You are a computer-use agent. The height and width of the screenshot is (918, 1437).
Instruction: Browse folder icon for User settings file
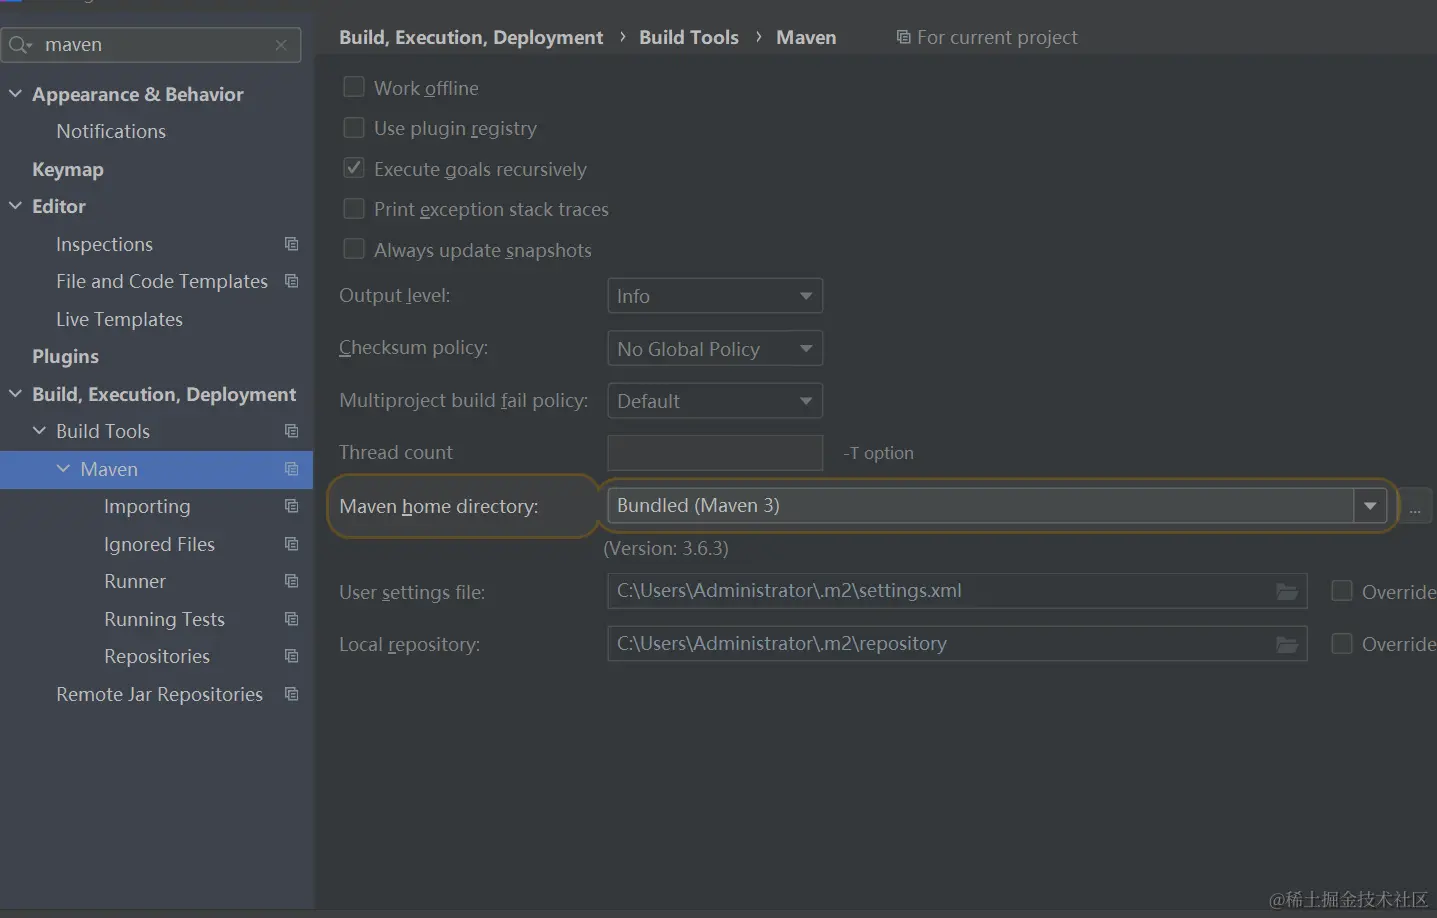click(1287, 592)
